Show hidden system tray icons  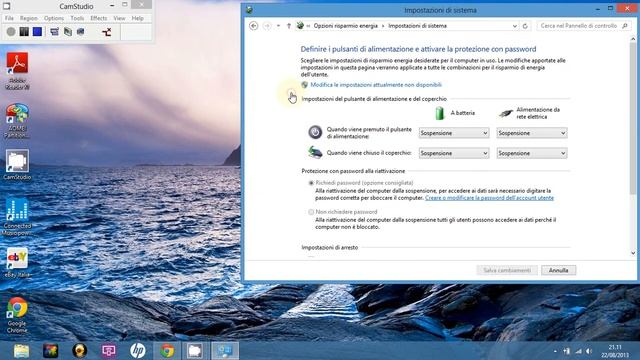pos(555,351)
